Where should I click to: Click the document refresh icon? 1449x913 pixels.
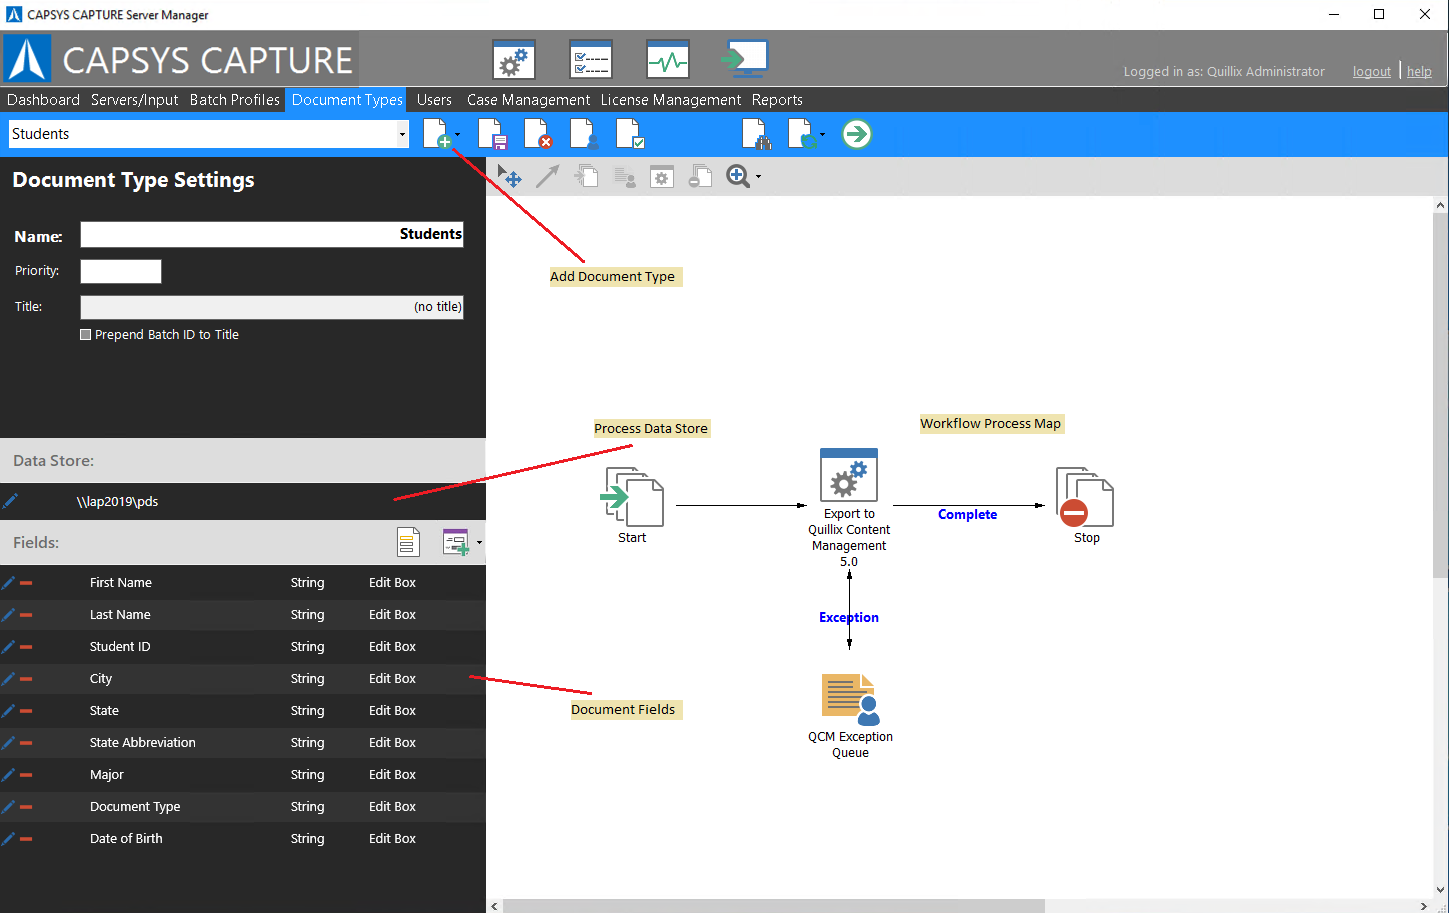click(802, 134)
